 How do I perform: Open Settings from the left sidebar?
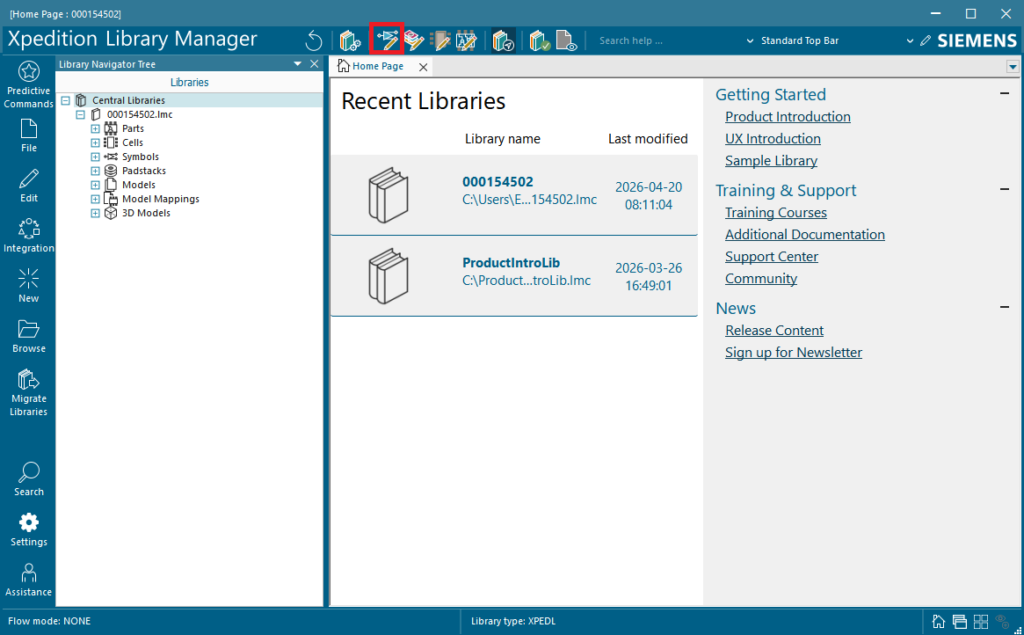click(29, 529)
